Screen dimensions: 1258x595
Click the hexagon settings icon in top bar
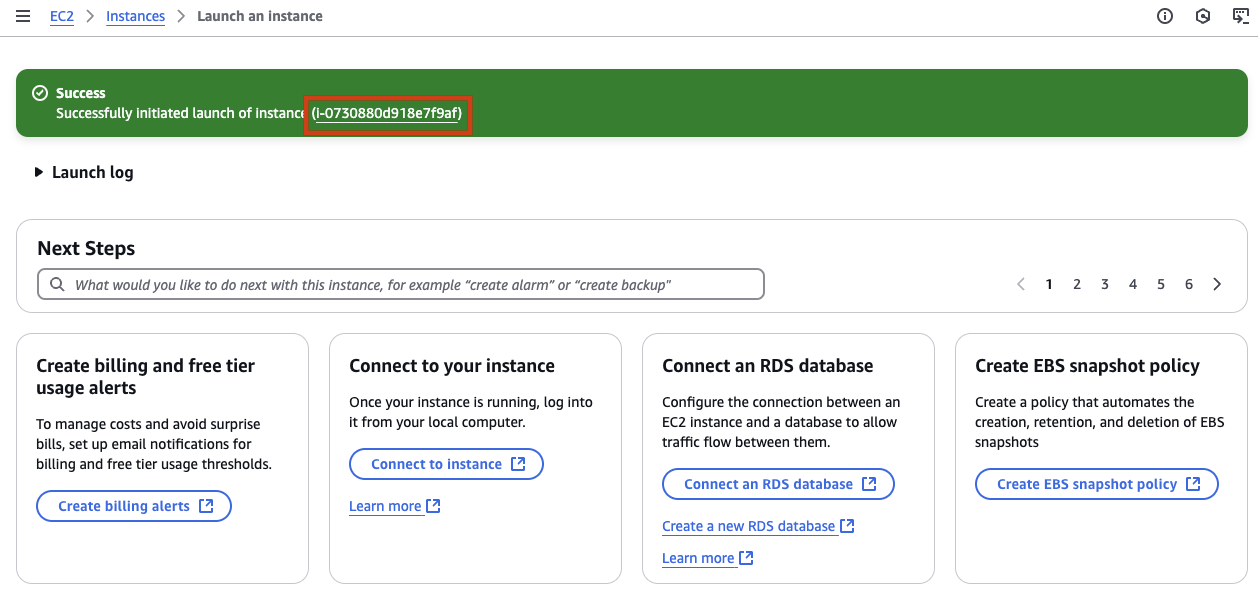(1204, 16)
